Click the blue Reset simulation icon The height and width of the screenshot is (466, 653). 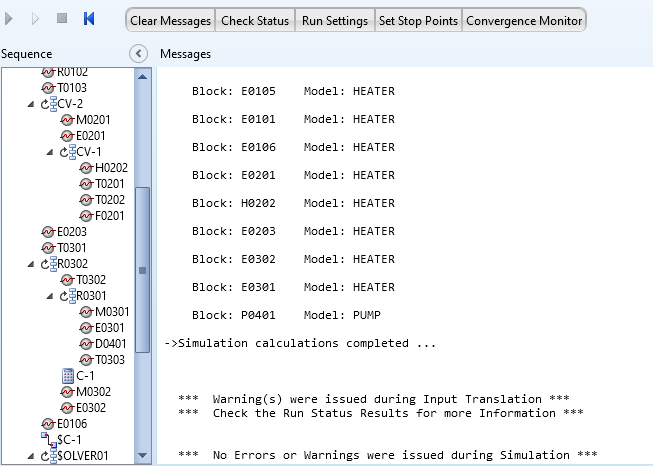click(89, 19)
